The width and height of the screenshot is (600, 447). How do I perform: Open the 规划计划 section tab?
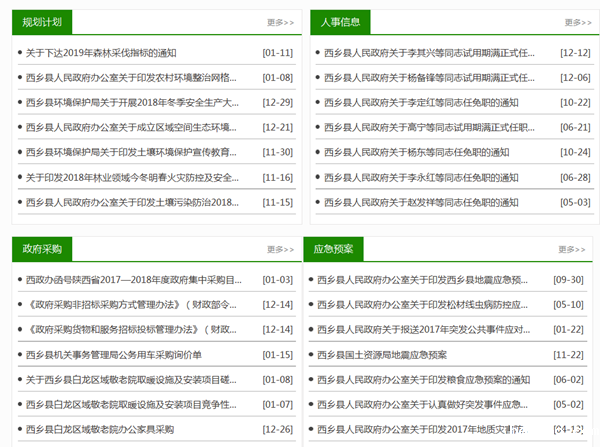click(x=41, y=21)
